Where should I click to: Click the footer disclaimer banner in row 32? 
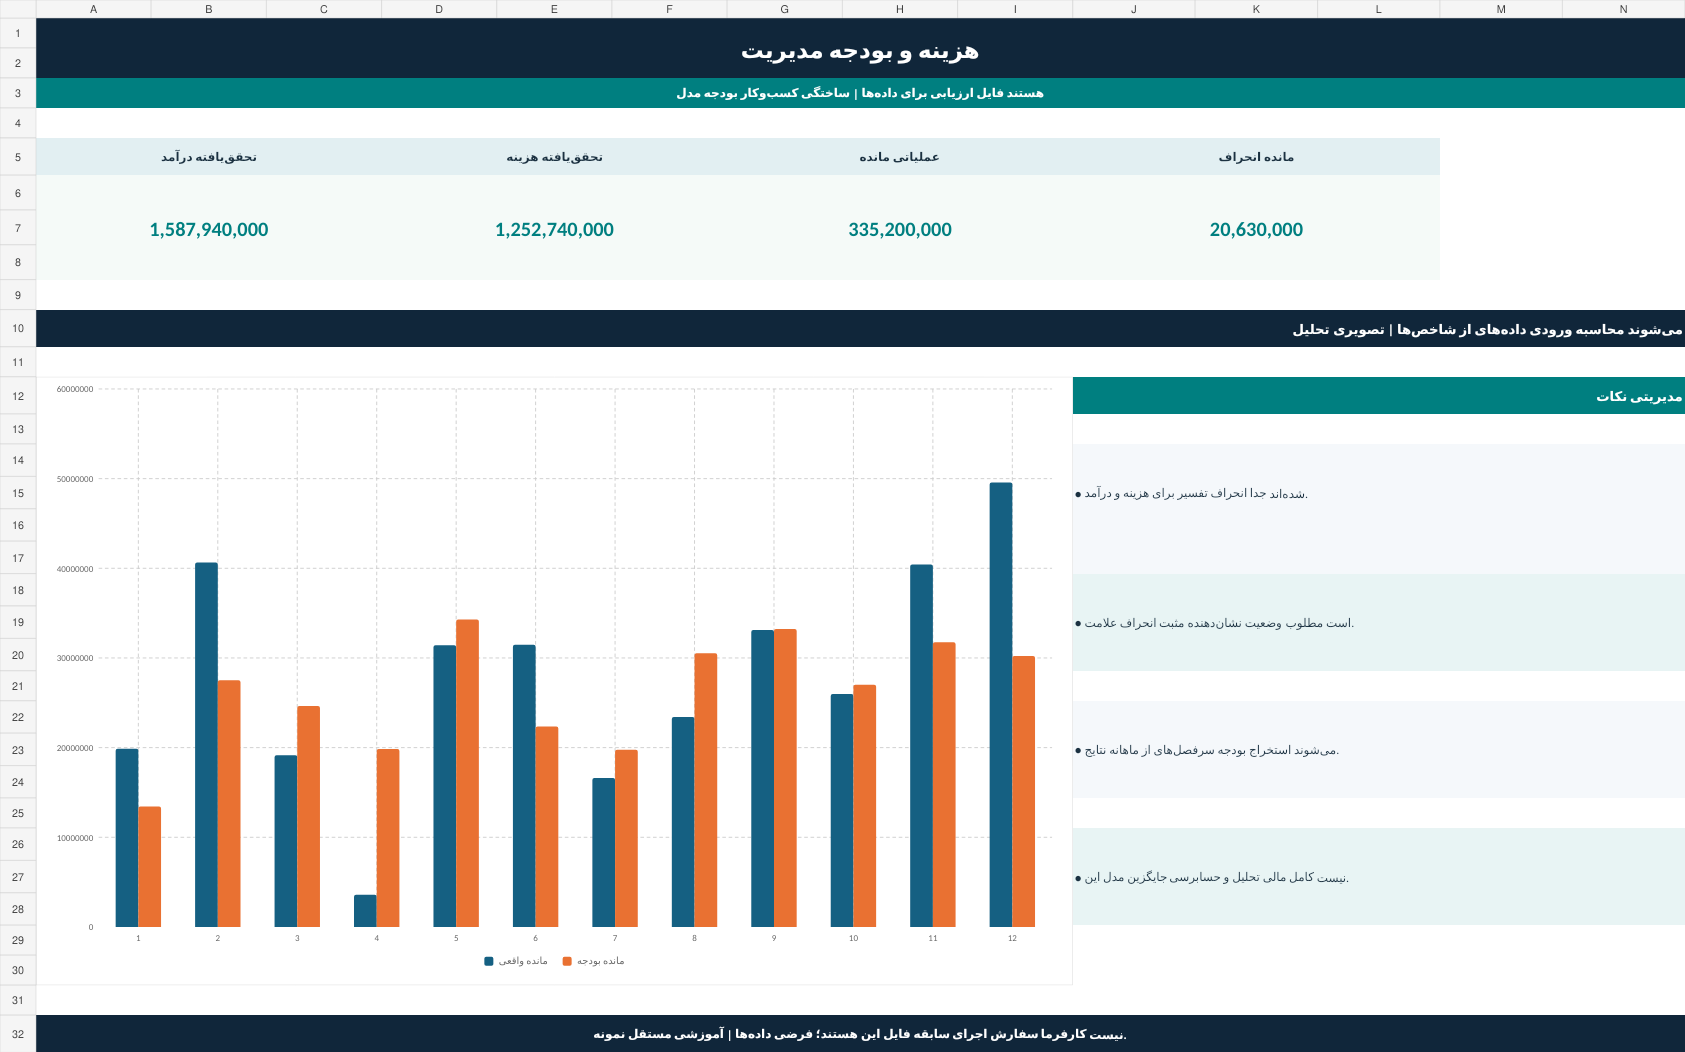click(x=860, y=1033)
